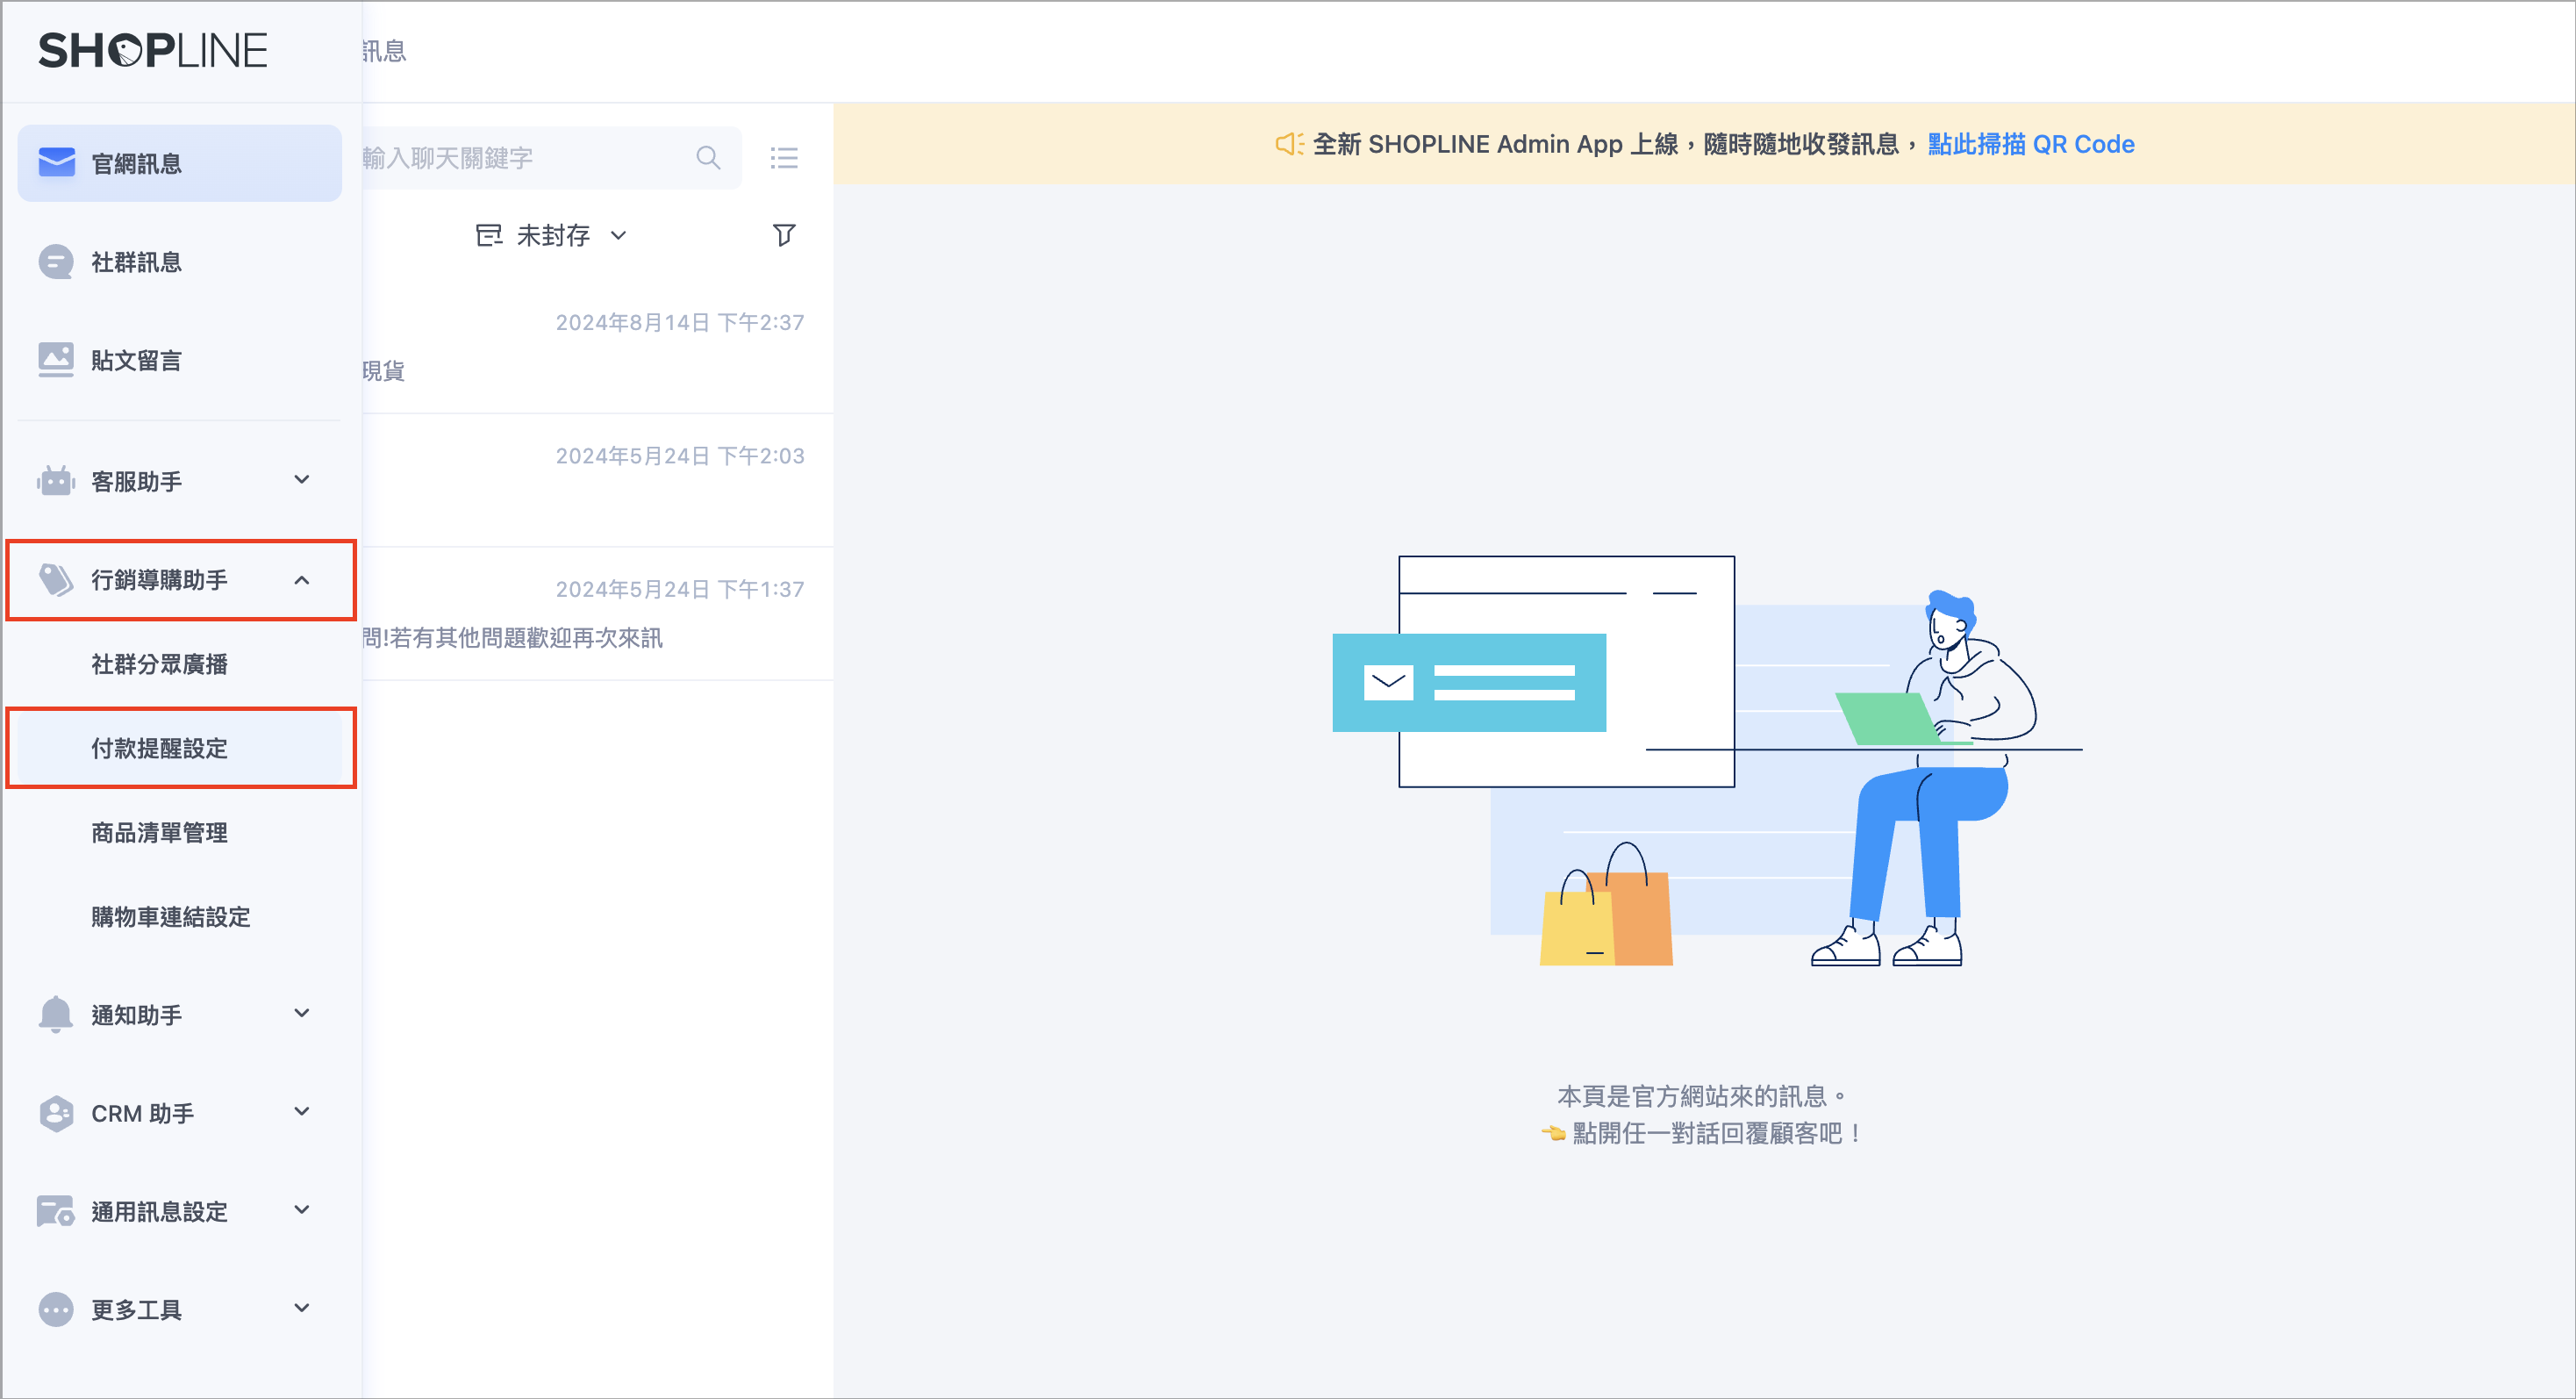Click the 更多工具 ellipsis icon

[56, 1309]
